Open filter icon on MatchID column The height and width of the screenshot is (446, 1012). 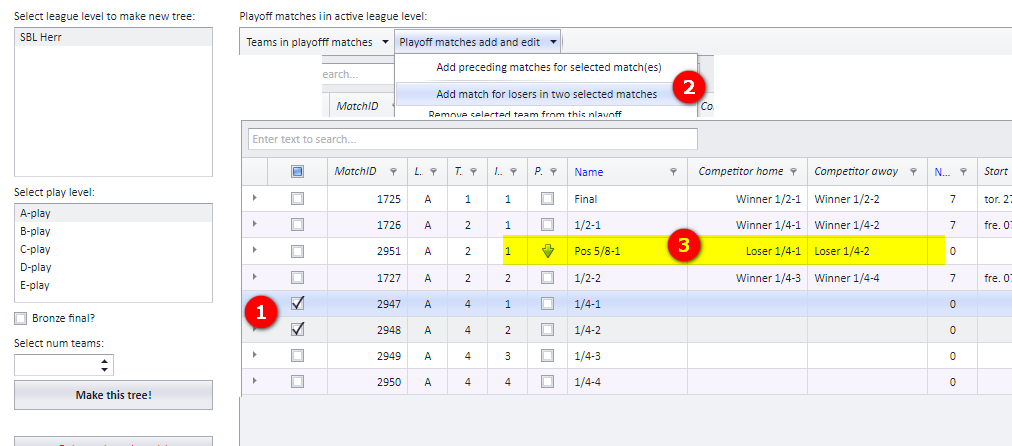[394, 172]
